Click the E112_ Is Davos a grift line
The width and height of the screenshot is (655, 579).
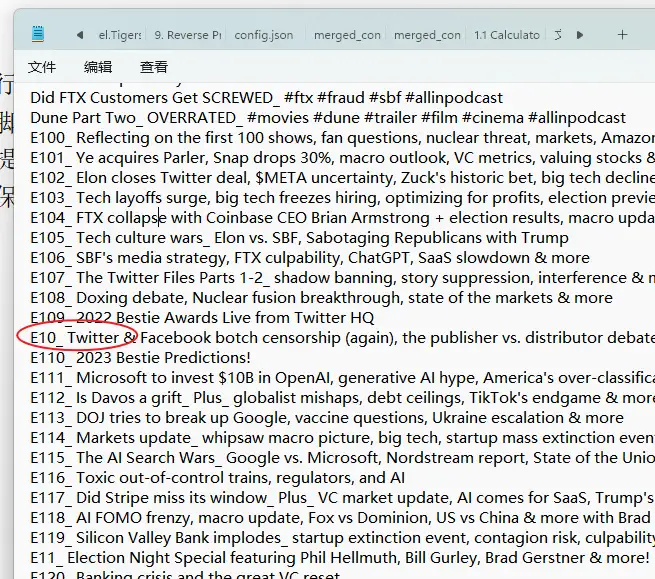343,398
